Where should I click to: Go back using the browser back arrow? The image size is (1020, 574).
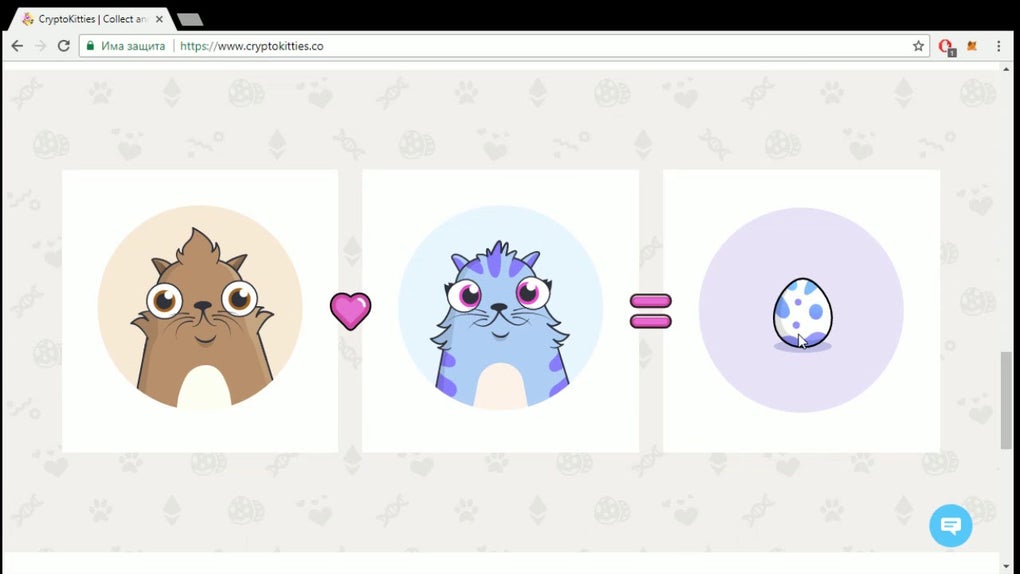click(x=17, y=46)
